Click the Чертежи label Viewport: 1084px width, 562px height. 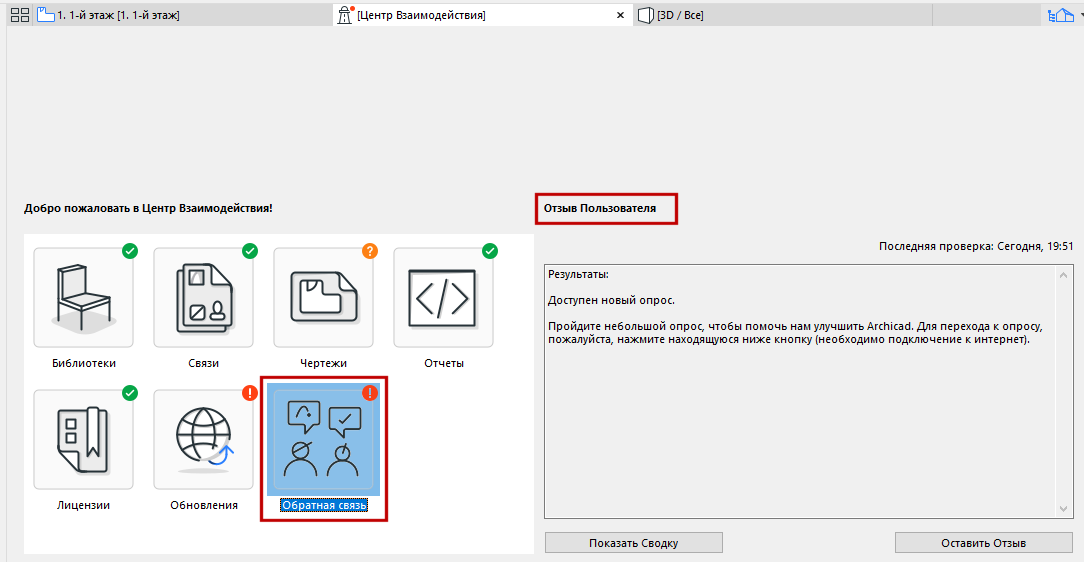(x=324, y=363)
